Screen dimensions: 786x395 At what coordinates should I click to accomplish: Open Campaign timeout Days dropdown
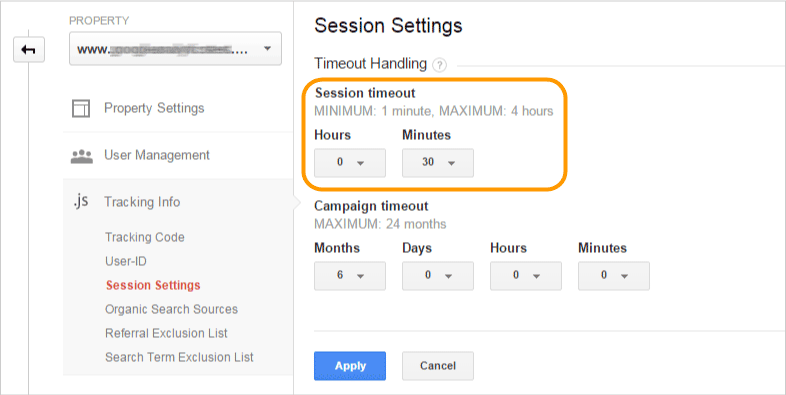pos(438,276)
